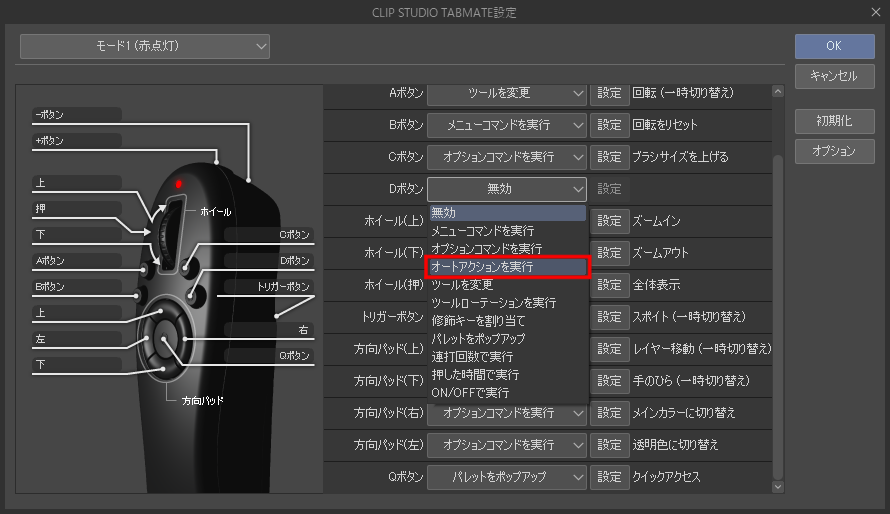
Task: Click the scroll-down arrow of the settings list
Action: 778,487
